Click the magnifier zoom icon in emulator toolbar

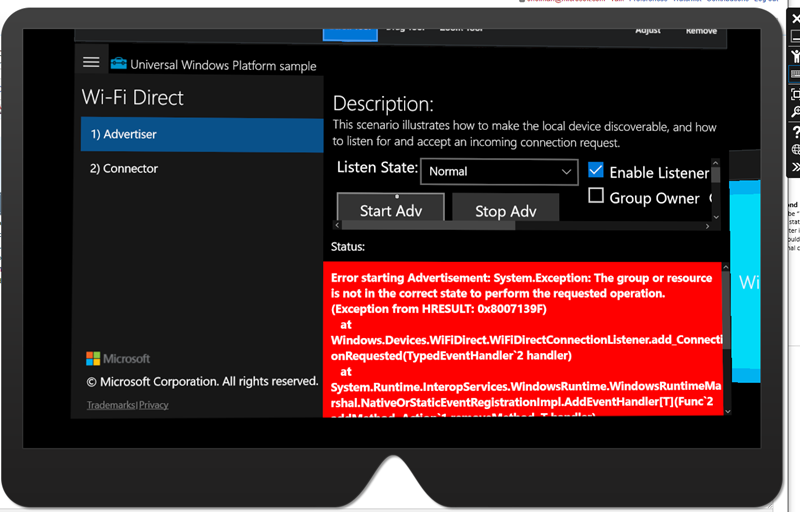click(795, 112)
